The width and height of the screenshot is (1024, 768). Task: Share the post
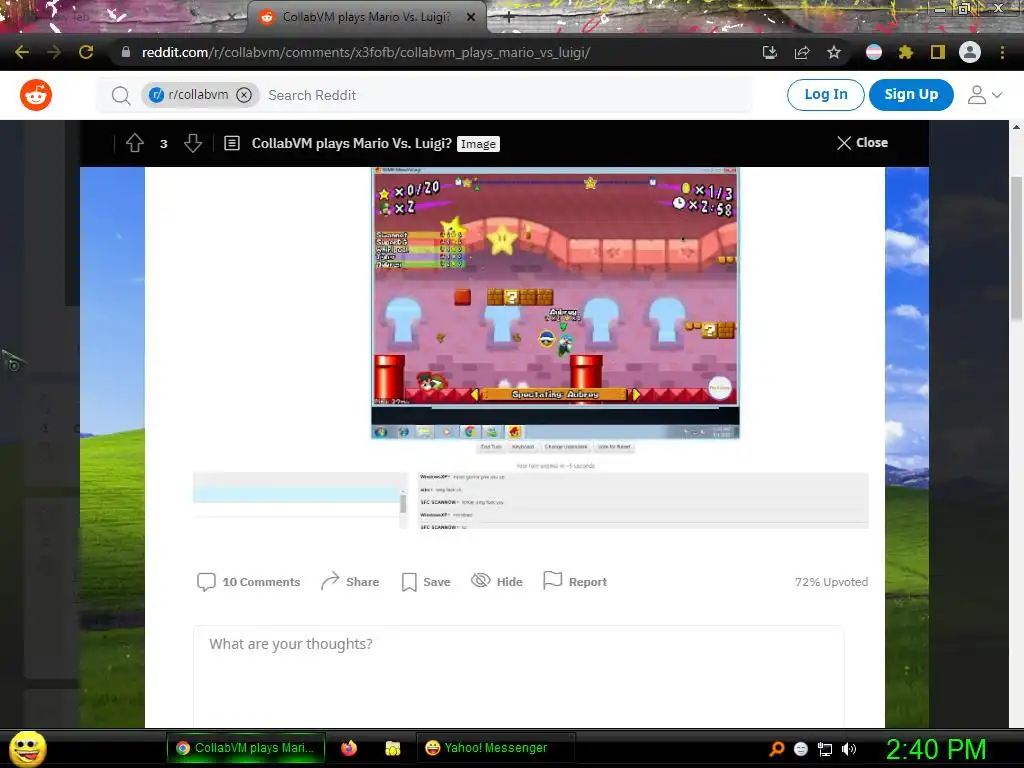(350, 582)
